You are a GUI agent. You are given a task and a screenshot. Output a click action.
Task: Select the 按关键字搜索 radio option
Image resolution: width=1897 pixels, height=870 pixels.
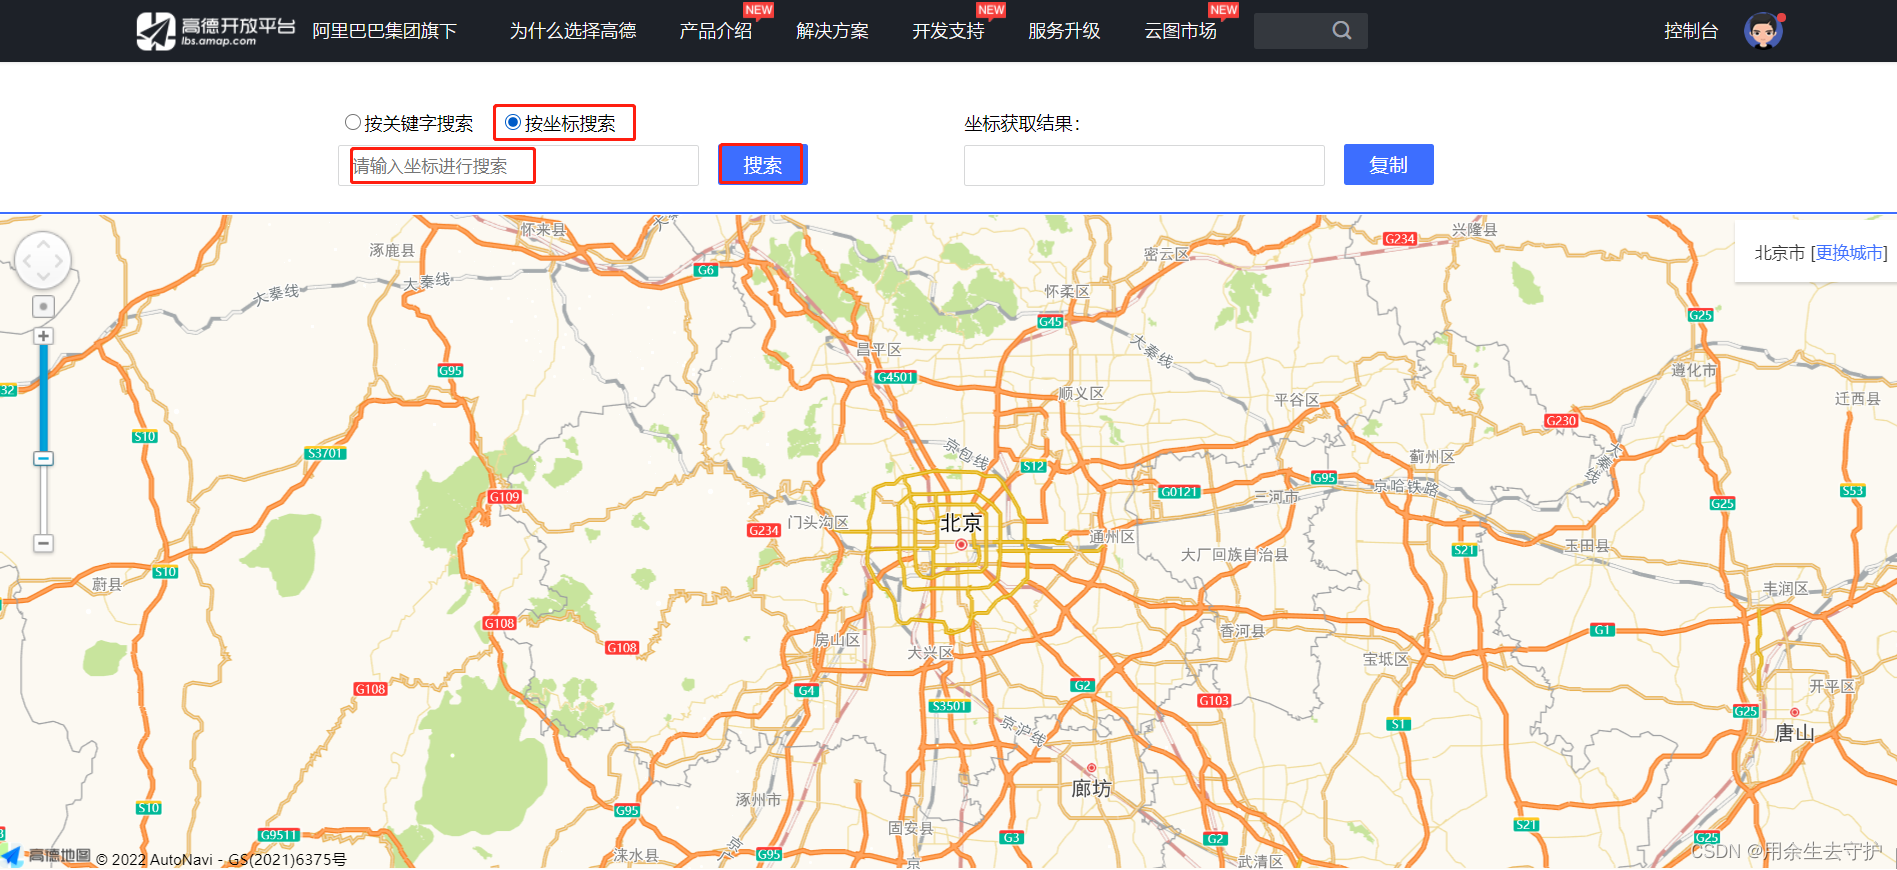click(352, 122)
